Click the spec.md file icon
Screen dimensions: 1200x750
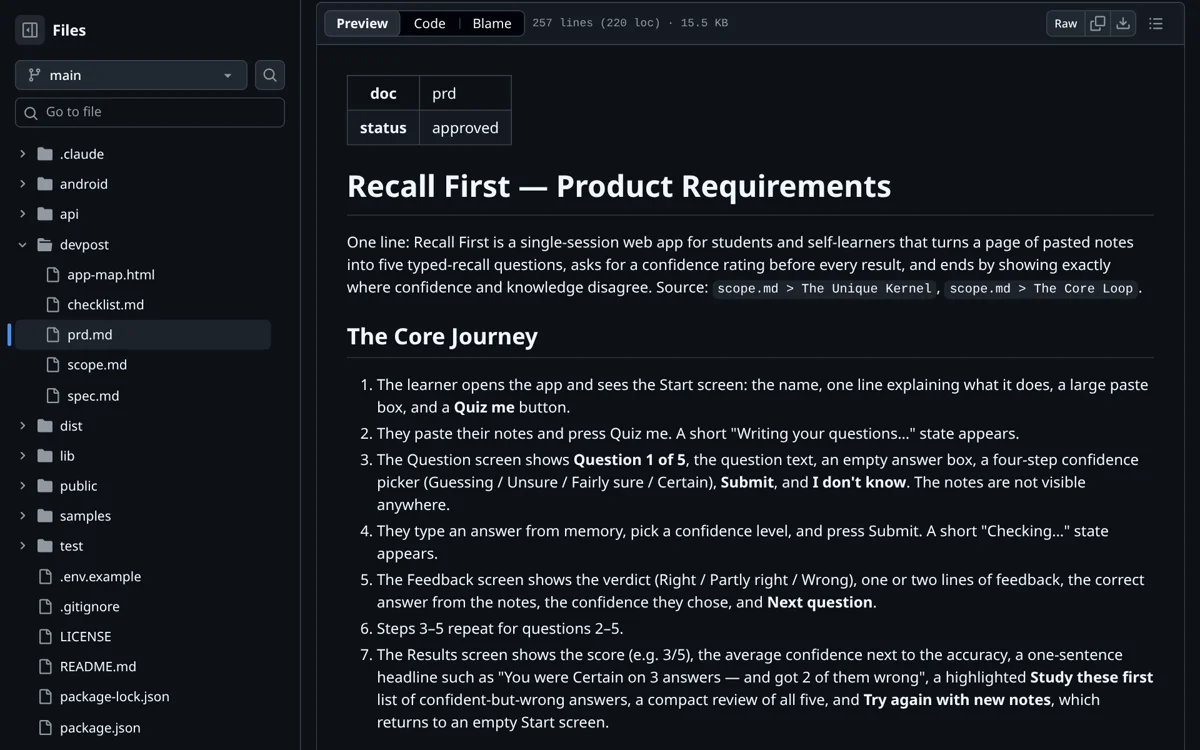(x=53, y=396)
